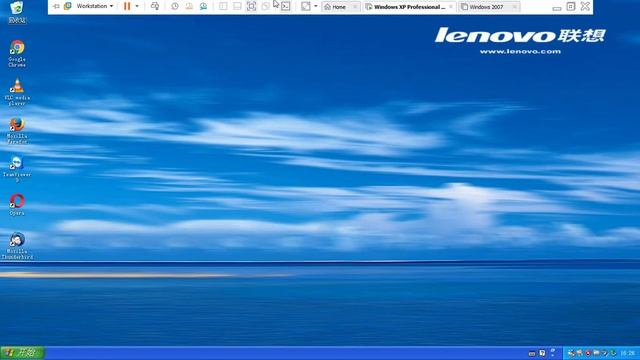Click the keyboard language bar icon

coord(532,353)
